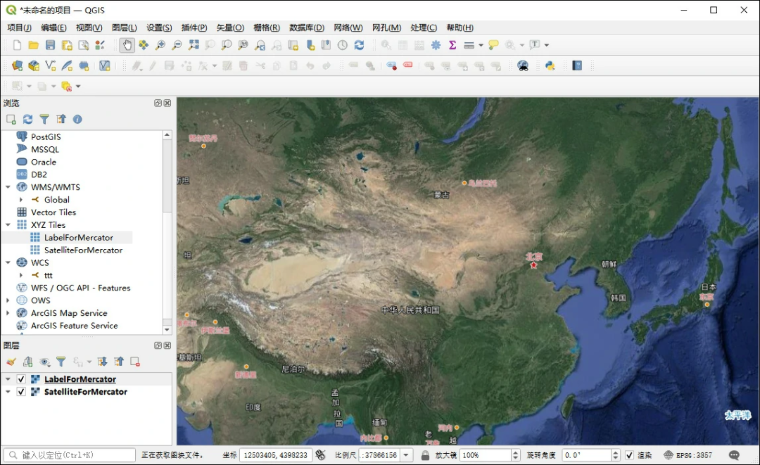Filter the Browser panel with funnel icon
Screen dimensions: 760x465
(x=44, y=119)
